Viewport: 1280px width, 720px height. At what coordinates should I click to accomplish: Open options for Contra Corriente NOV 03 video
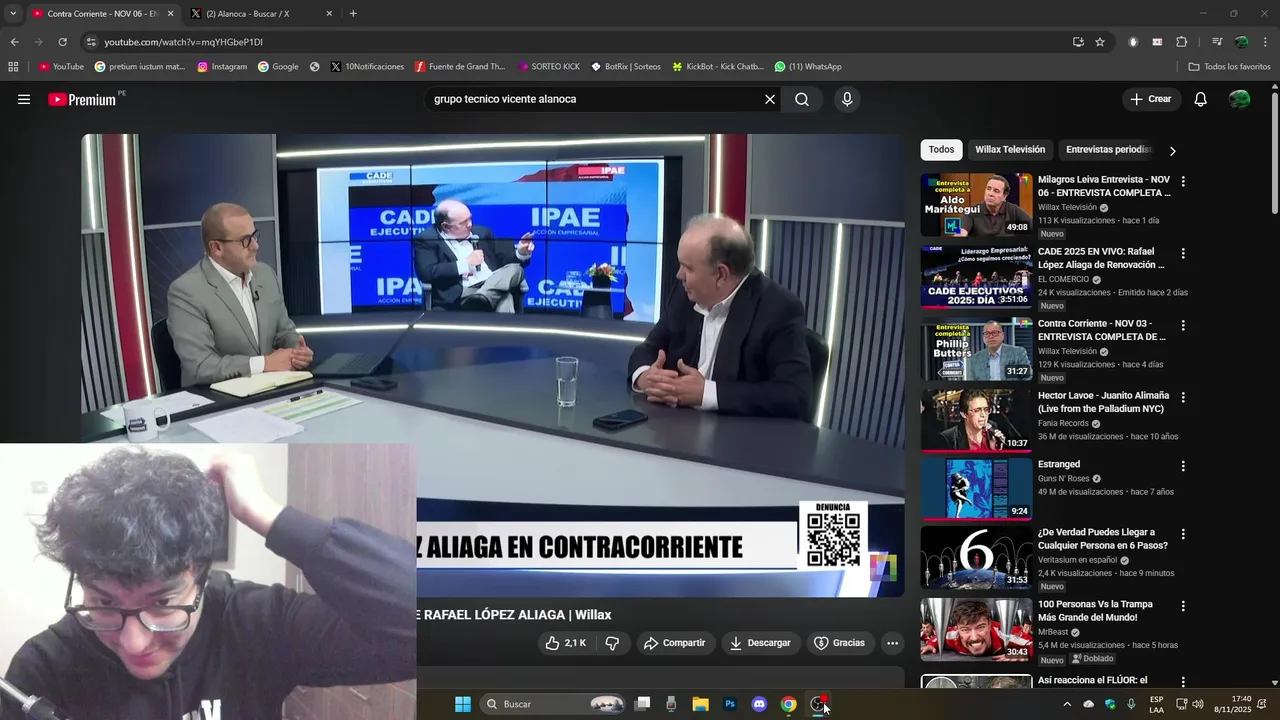click(x=1183, y=326)
